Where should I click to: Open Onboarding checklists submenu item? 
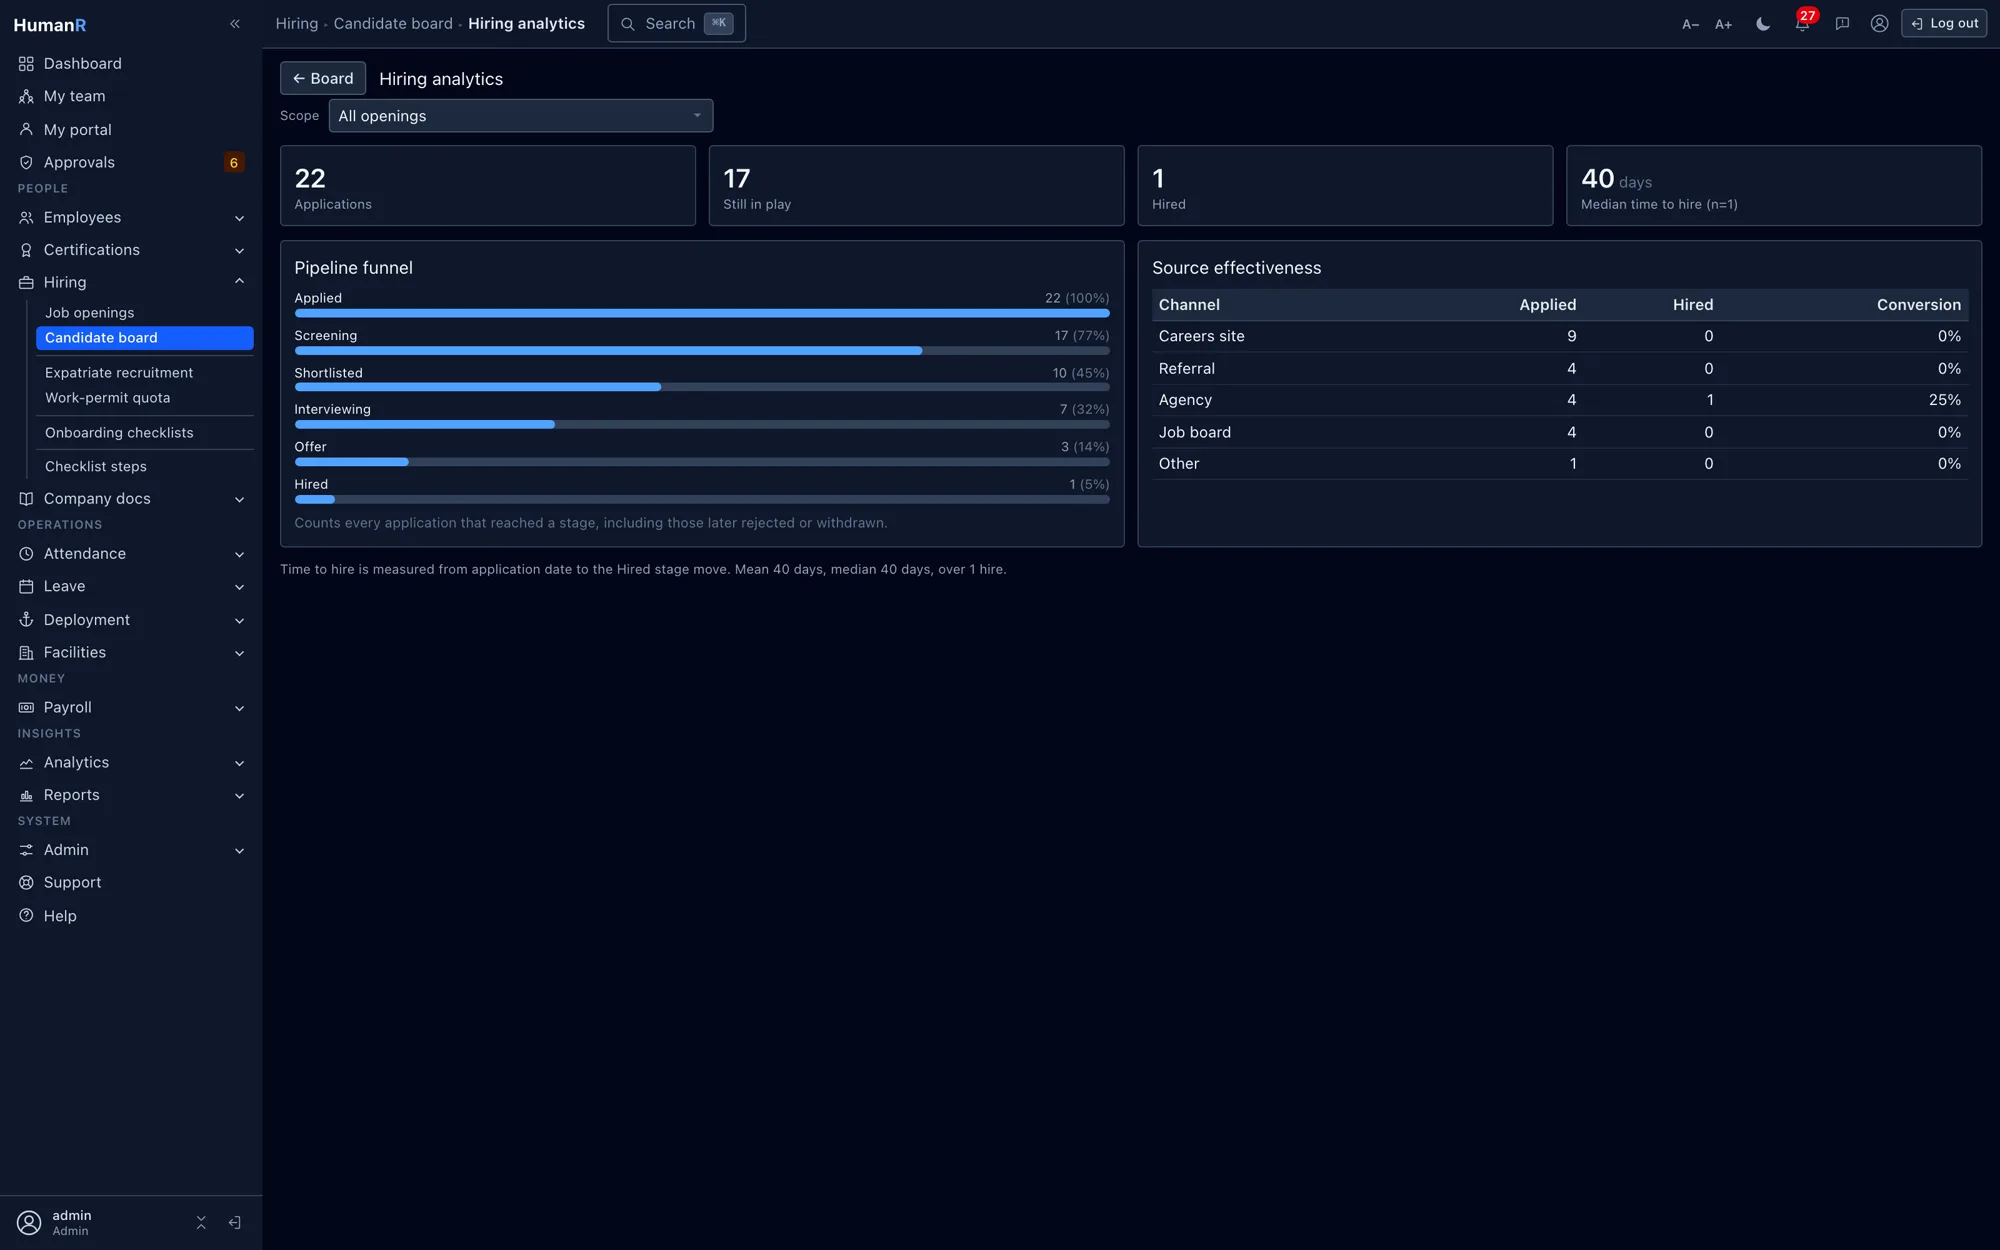pyautogui.click(x=144, y=432)
